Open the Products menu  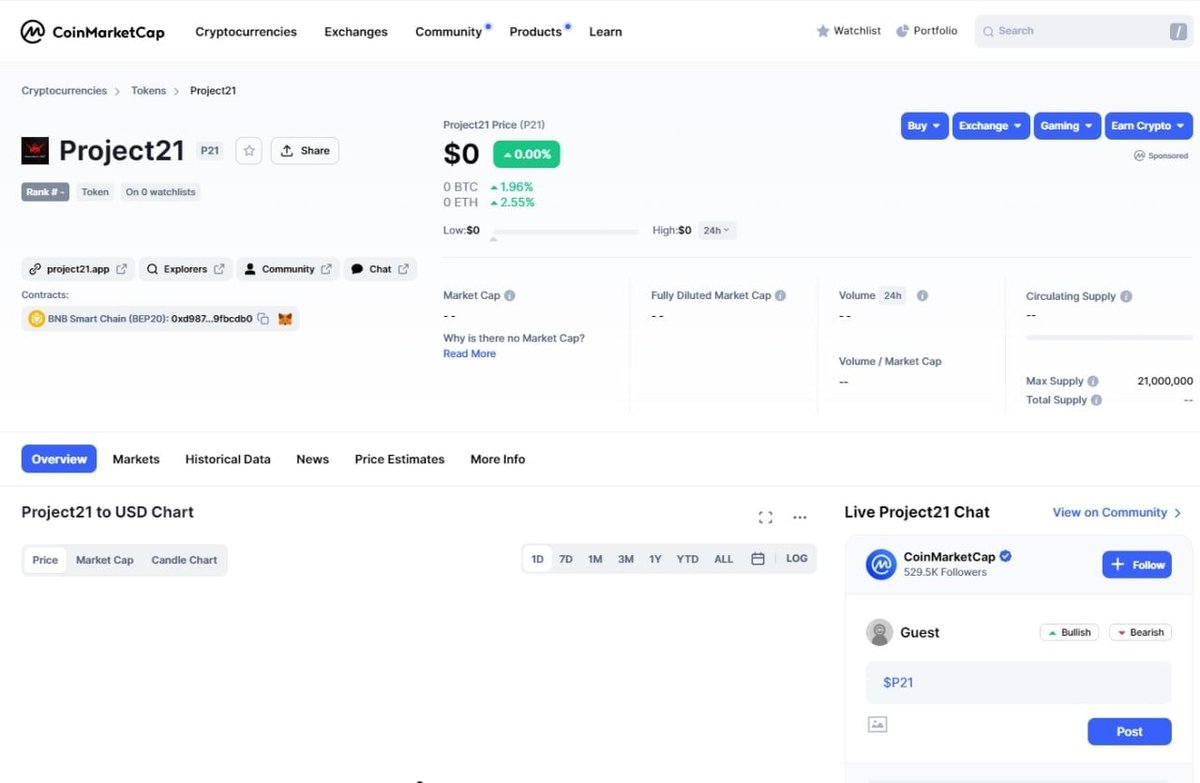[x=536, y=32]
